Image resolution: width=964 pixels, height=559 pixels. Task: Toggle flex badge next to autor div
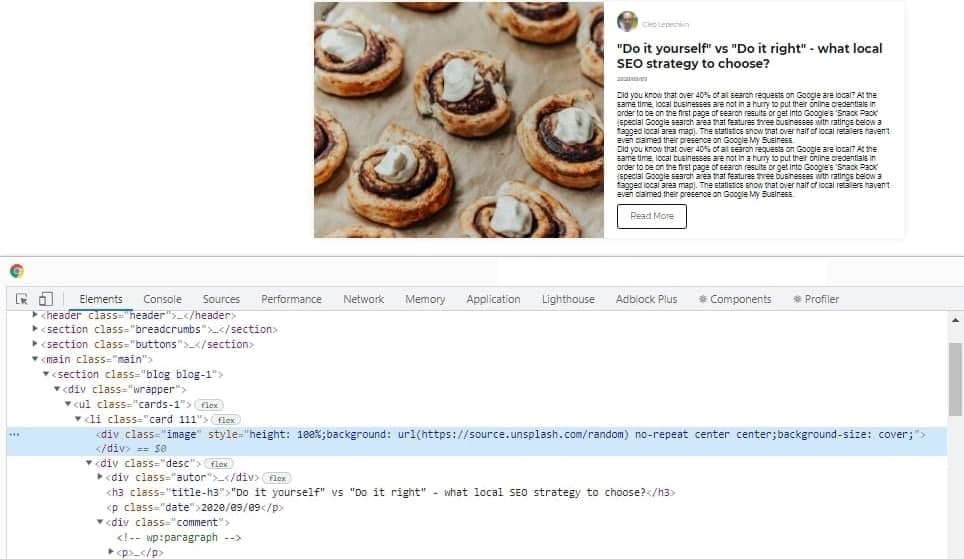[277, 478]
